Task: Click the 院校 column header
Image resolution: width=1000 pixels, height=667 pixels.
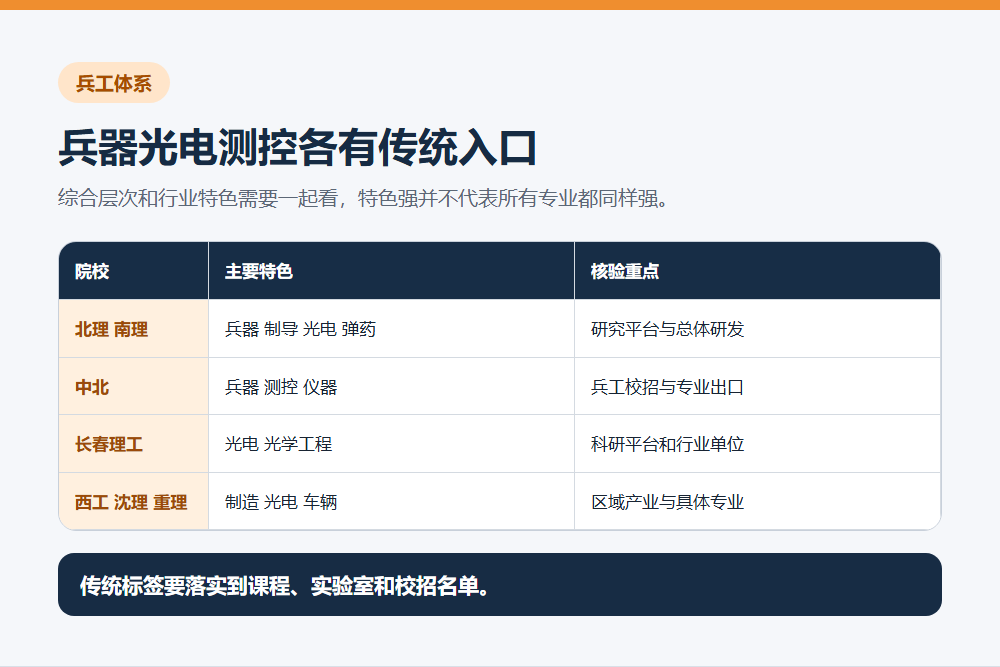Action: pyautogui.click(x=133, y=271)
